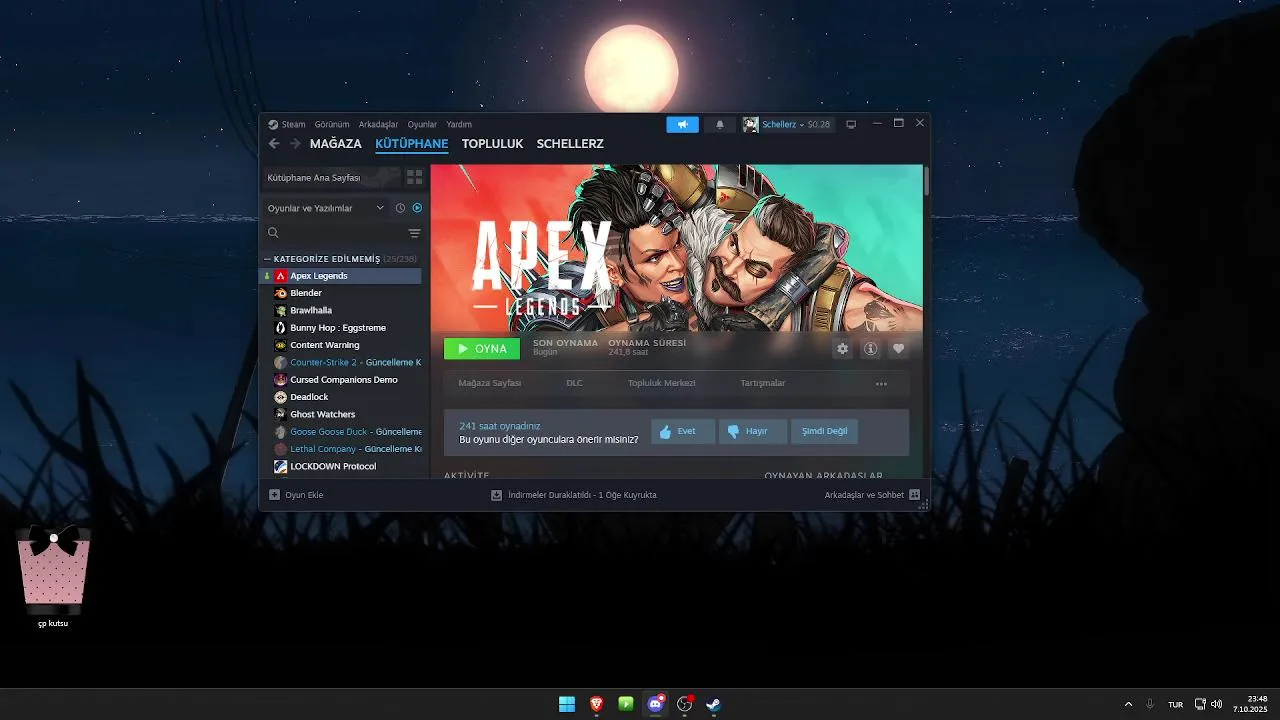Screen dimensions: 1280x720
Task: Go forward with the right arrow
Action: coord(294,144)
